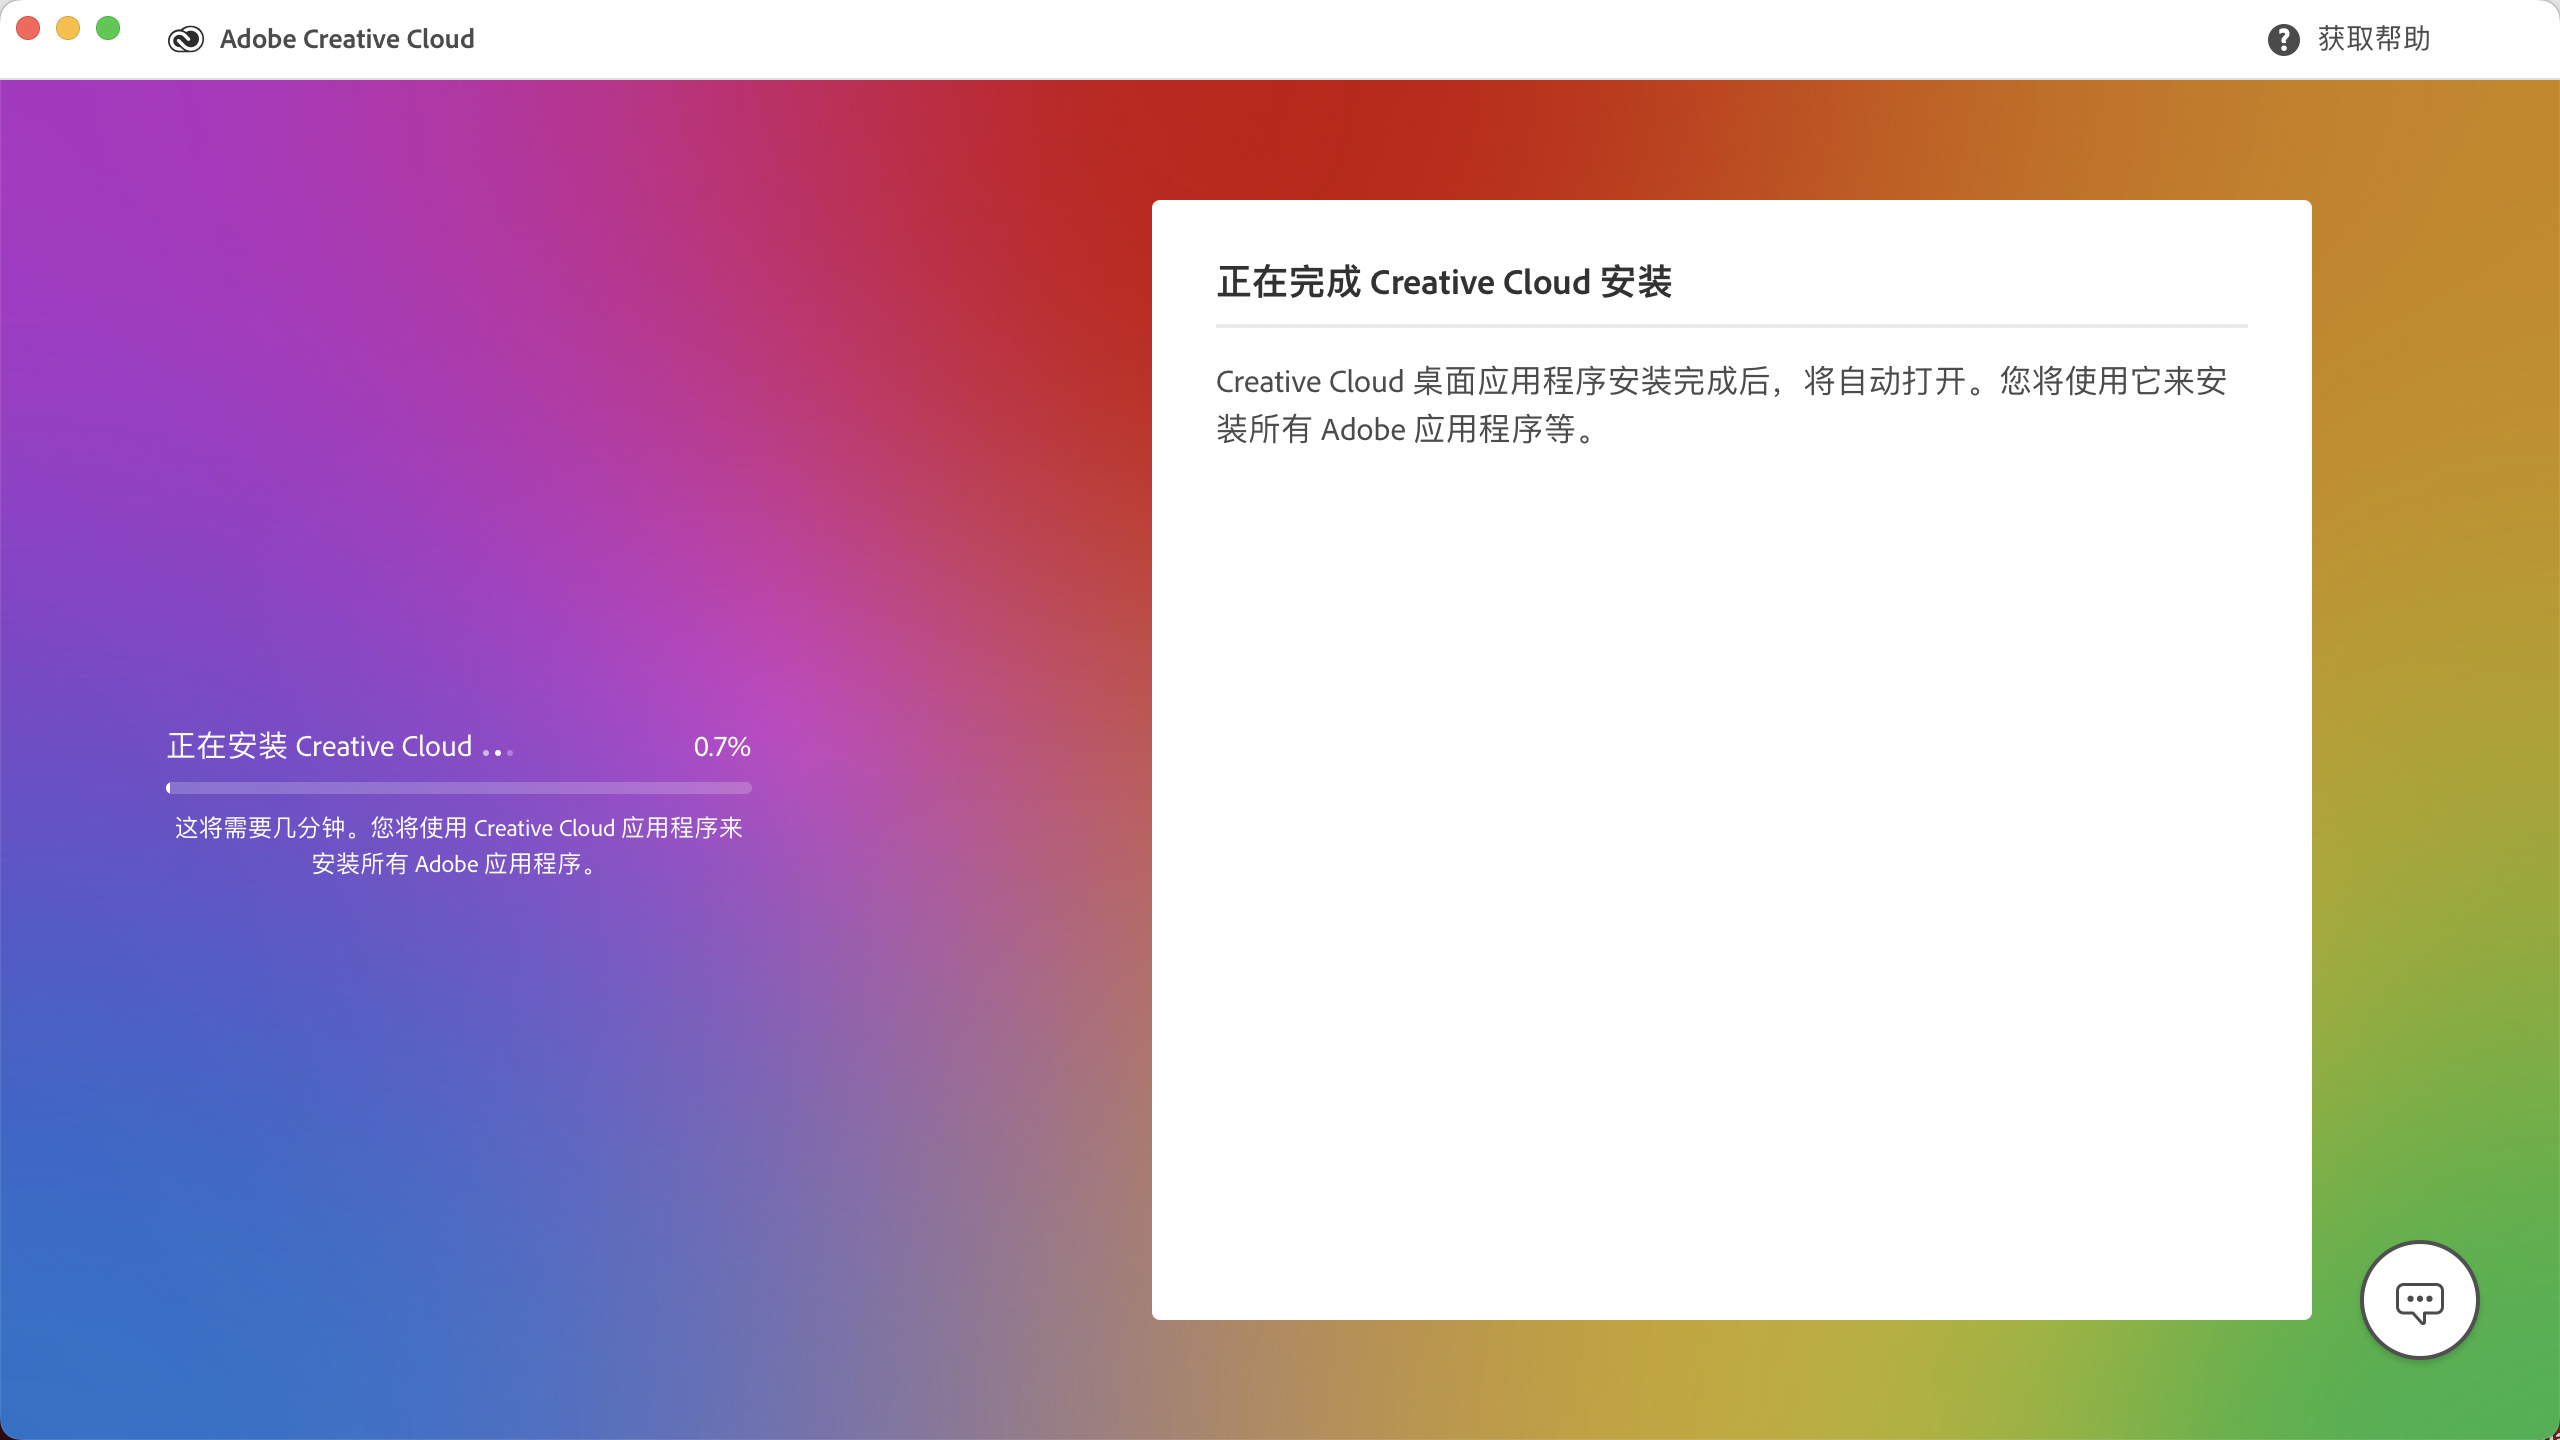Open the 获取帮助 help link

tap(2374, 39)
